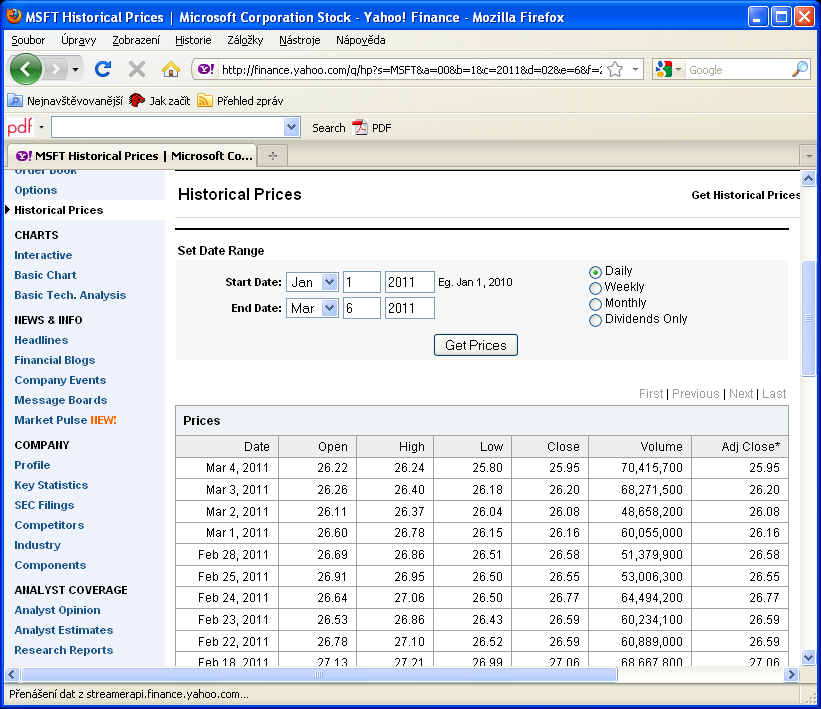Image resolution: width=821 pixels, height=709 pixels.
Task: Open the pdf toolbar logo dropdown arrow
Action: (x=41, y=127)
